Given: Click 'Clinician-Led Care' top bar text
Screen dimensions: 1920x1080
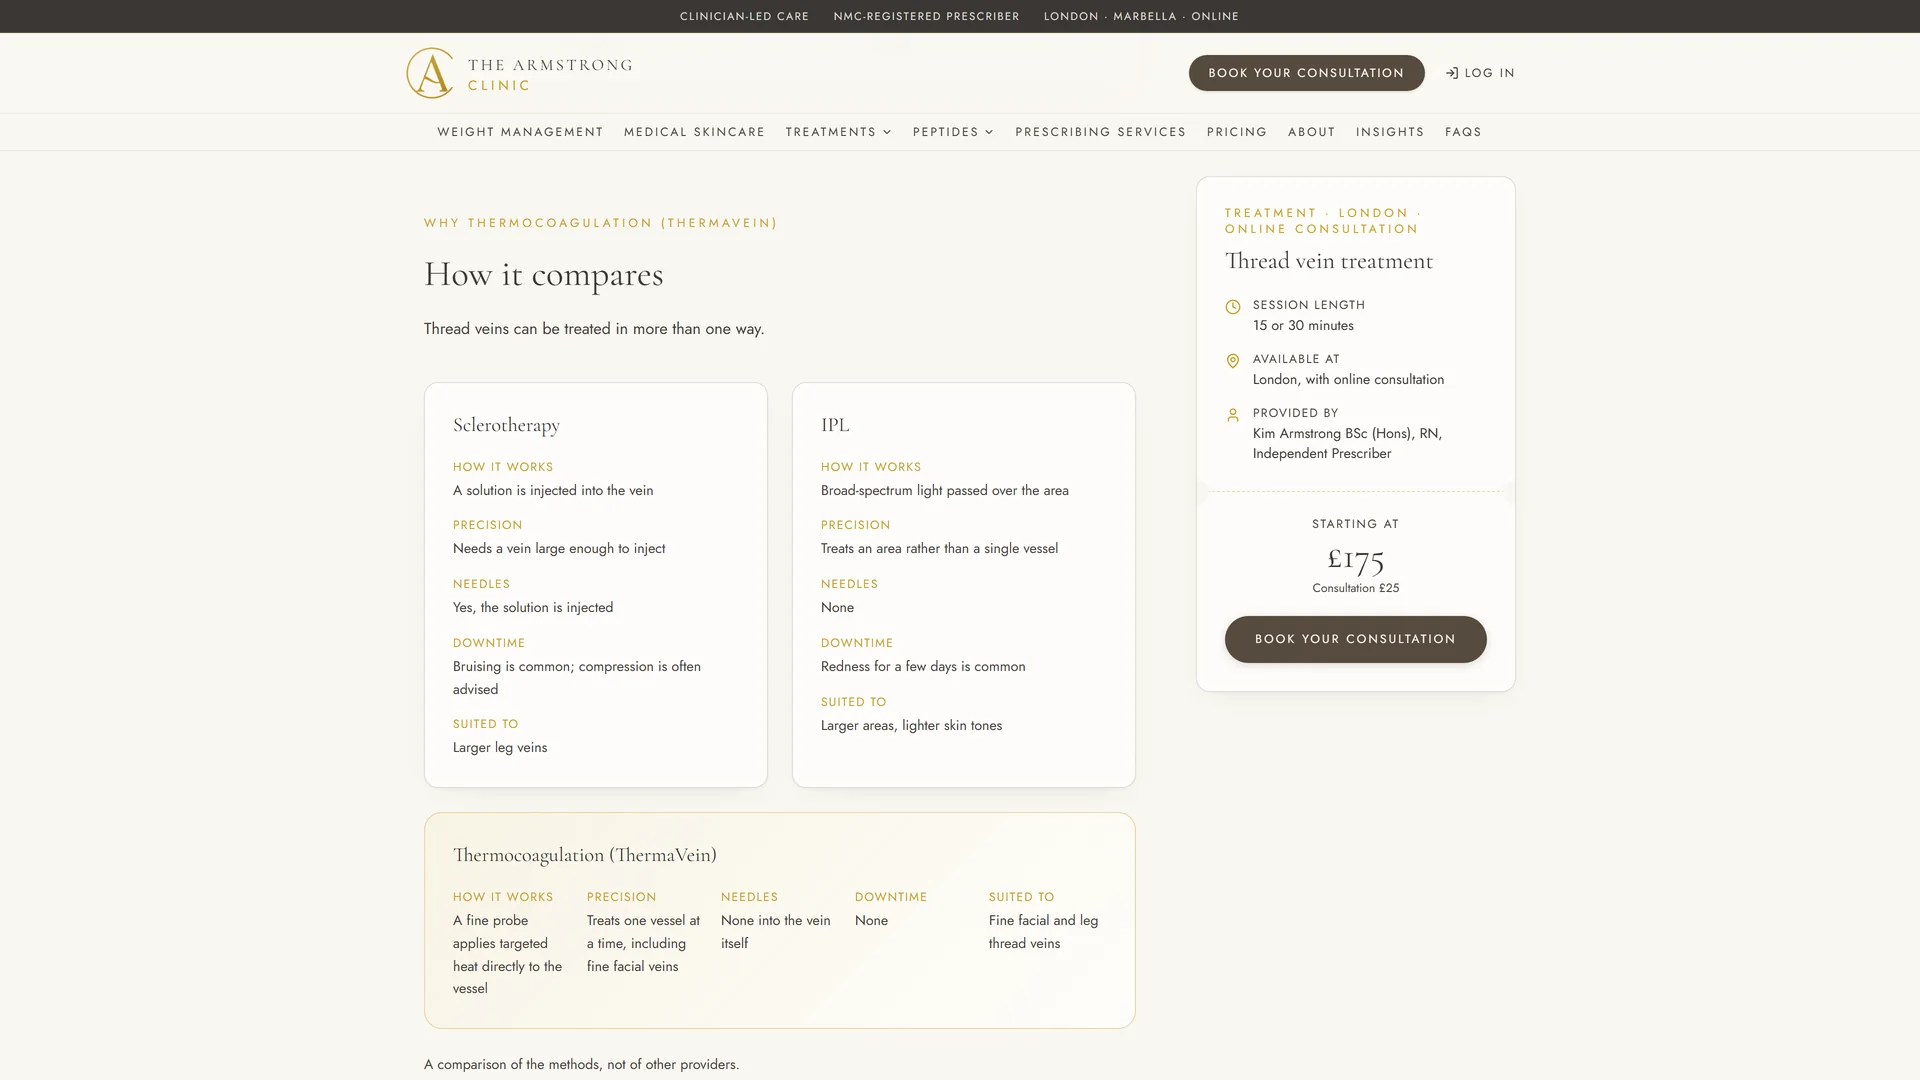Looking at the screenshot, I should pyautogui.click(x=744, y=16).
